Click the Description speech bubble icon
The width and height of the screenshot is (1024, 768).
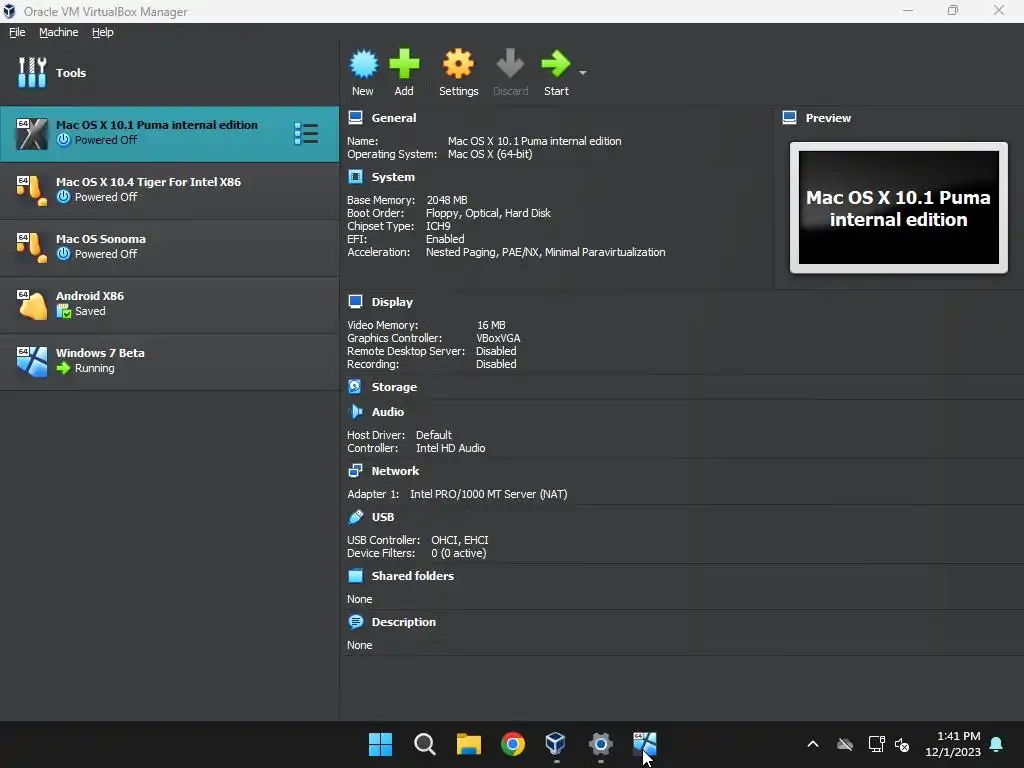(355, 622)
